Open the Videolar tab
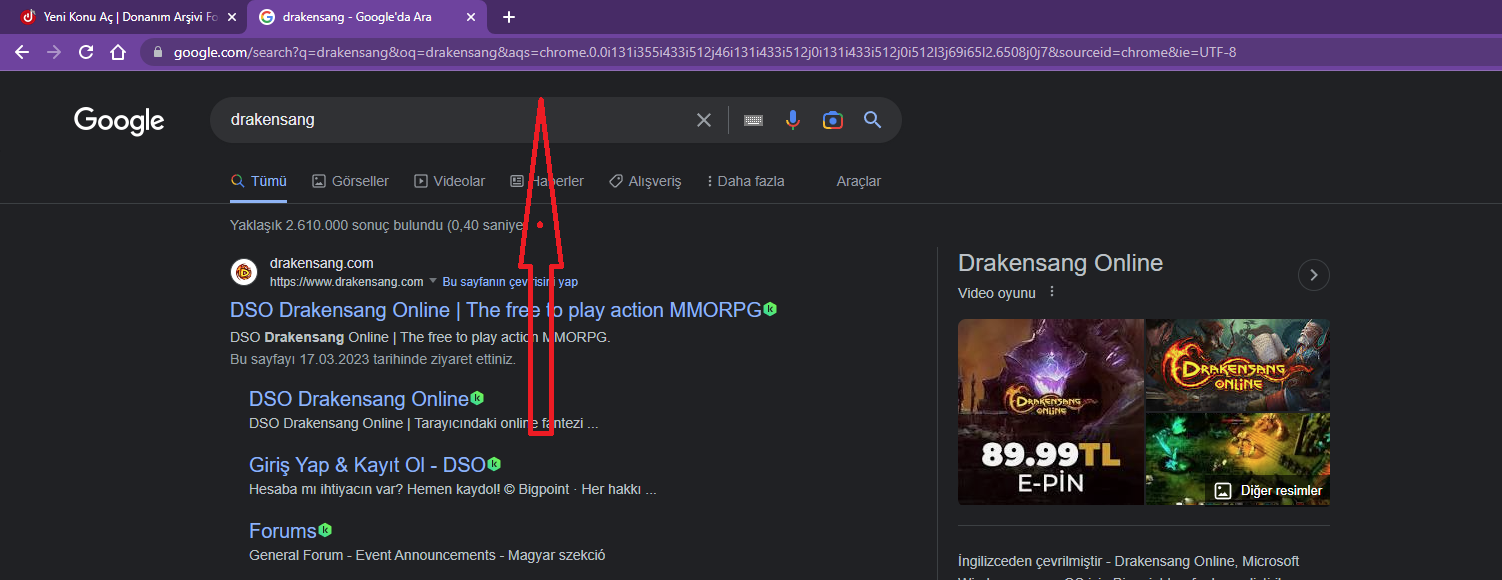 449,181
